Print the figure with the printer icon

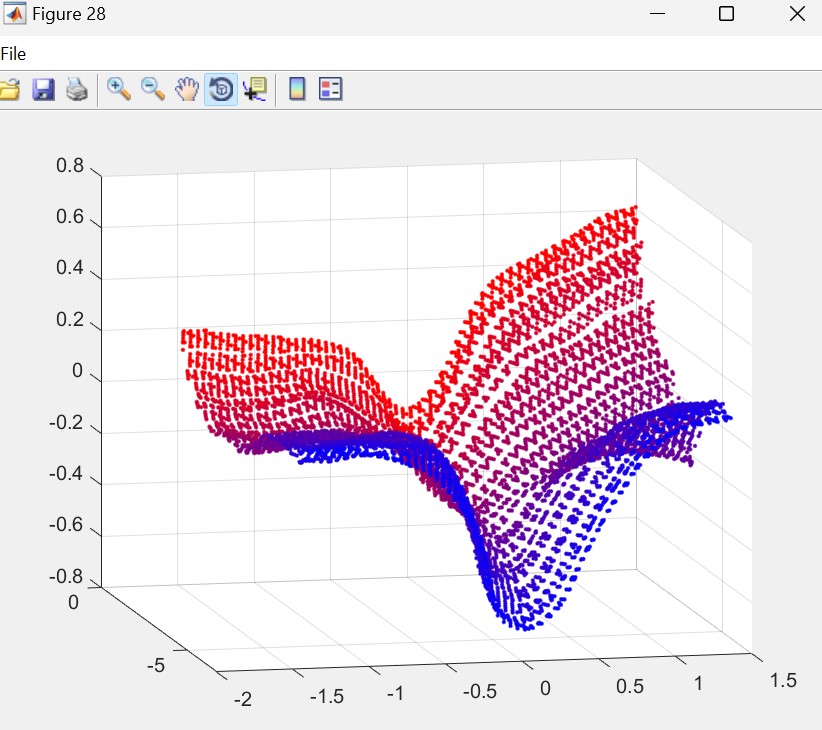77,90
